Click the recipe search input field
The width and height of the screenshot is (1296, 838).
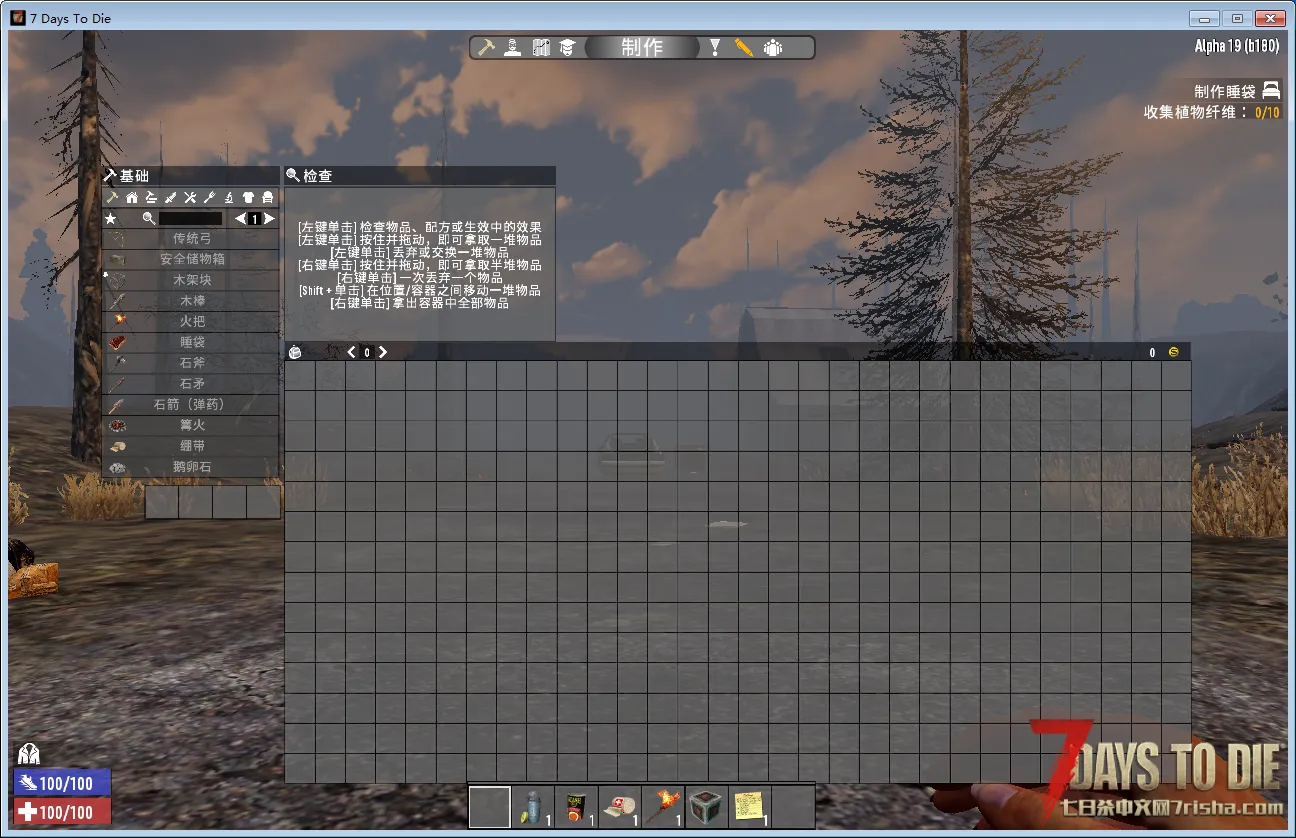[190, 218]
